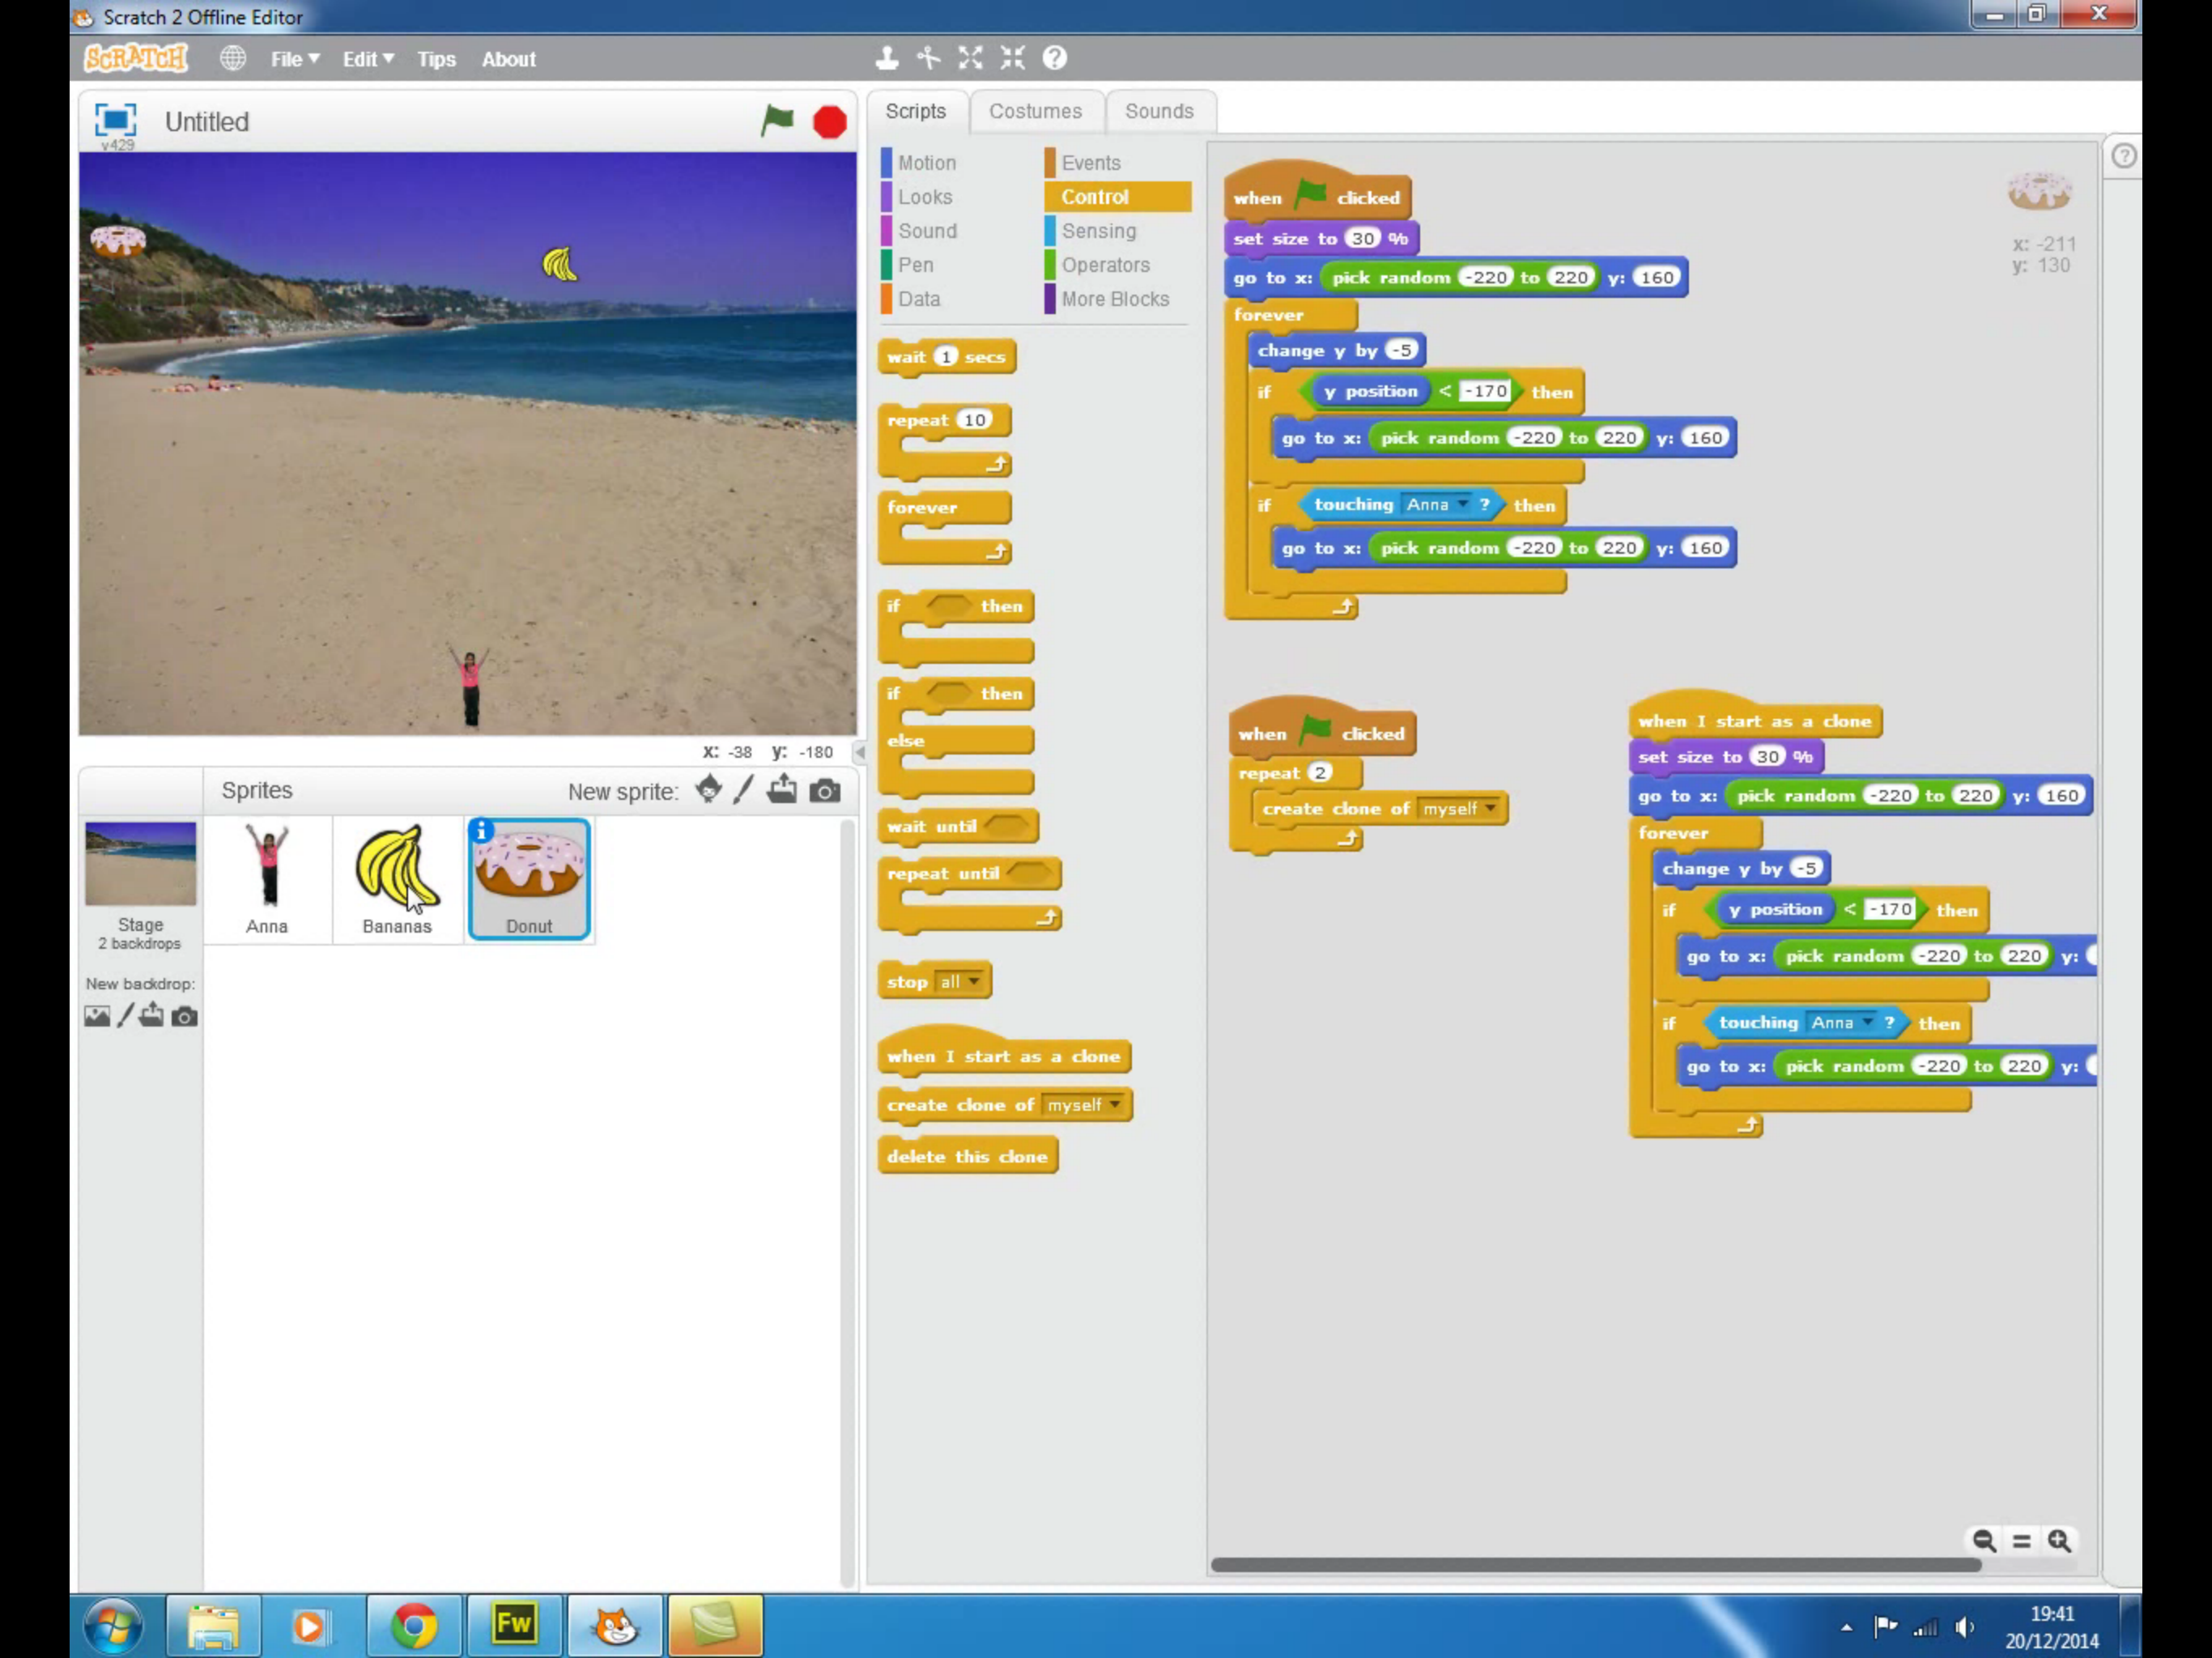This screenshot has height=1658, width=2212.
Task: Upload sprite from file icon
Action: 782,790
